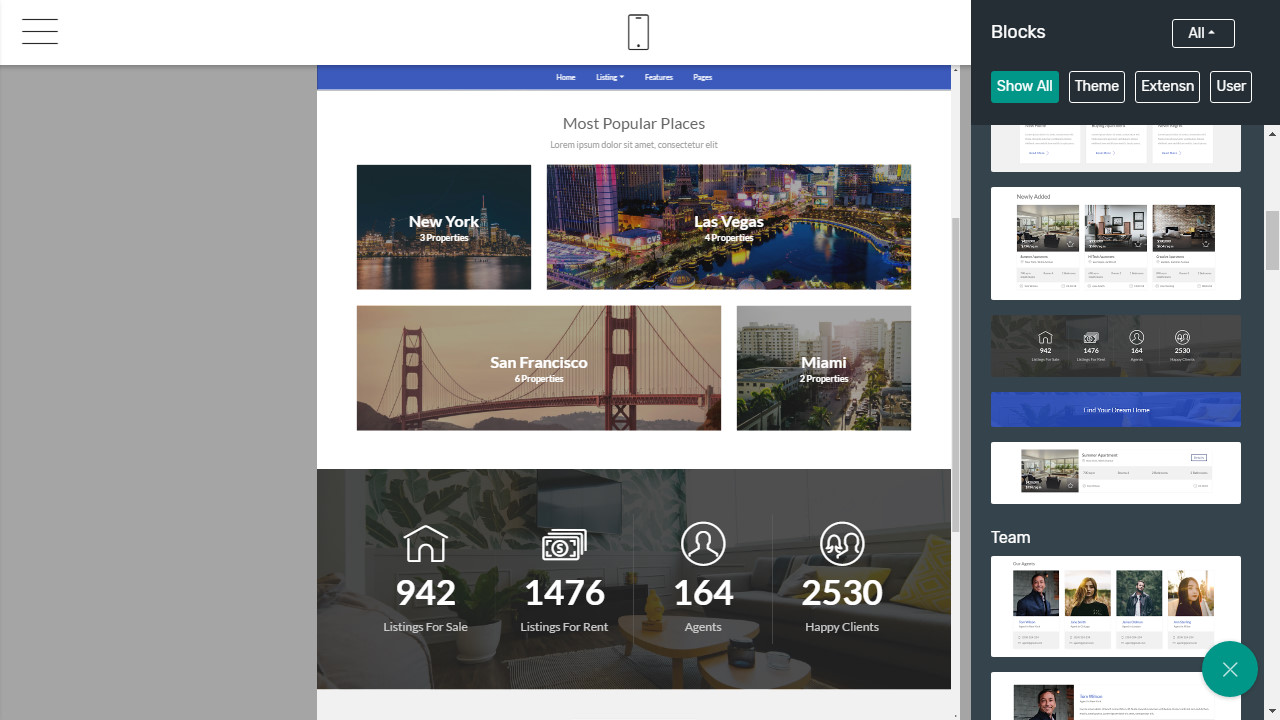Viewport: 1280px width, 720px height.
Task: Click the blocks panel scrollbar thumb
Action: [x=1272, y=240]
